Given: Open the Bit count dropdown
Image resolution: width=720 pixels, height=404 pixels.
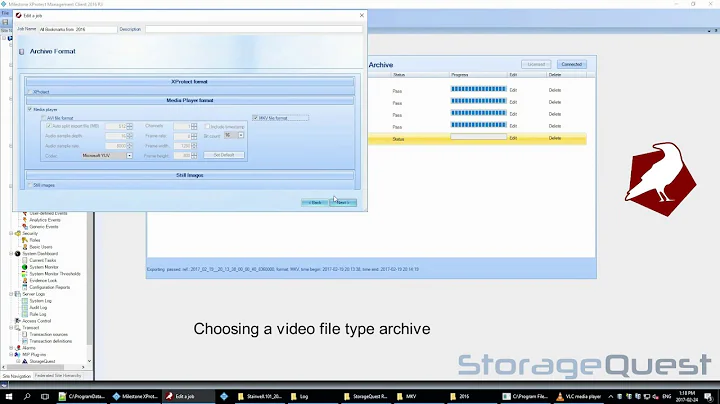Looking at the screenshot, I should [x=241, y=135].
